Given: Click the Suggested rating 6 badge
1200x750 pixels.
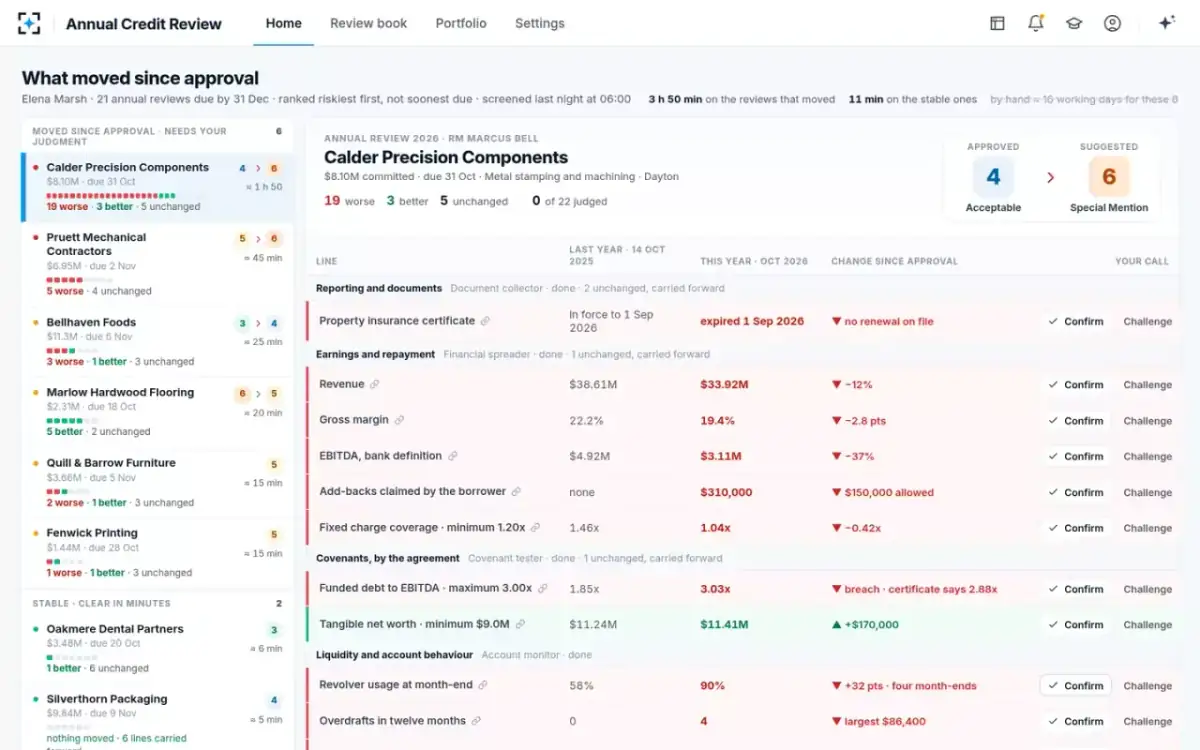Looking at the screenshot, I should tap(1109, 177).
